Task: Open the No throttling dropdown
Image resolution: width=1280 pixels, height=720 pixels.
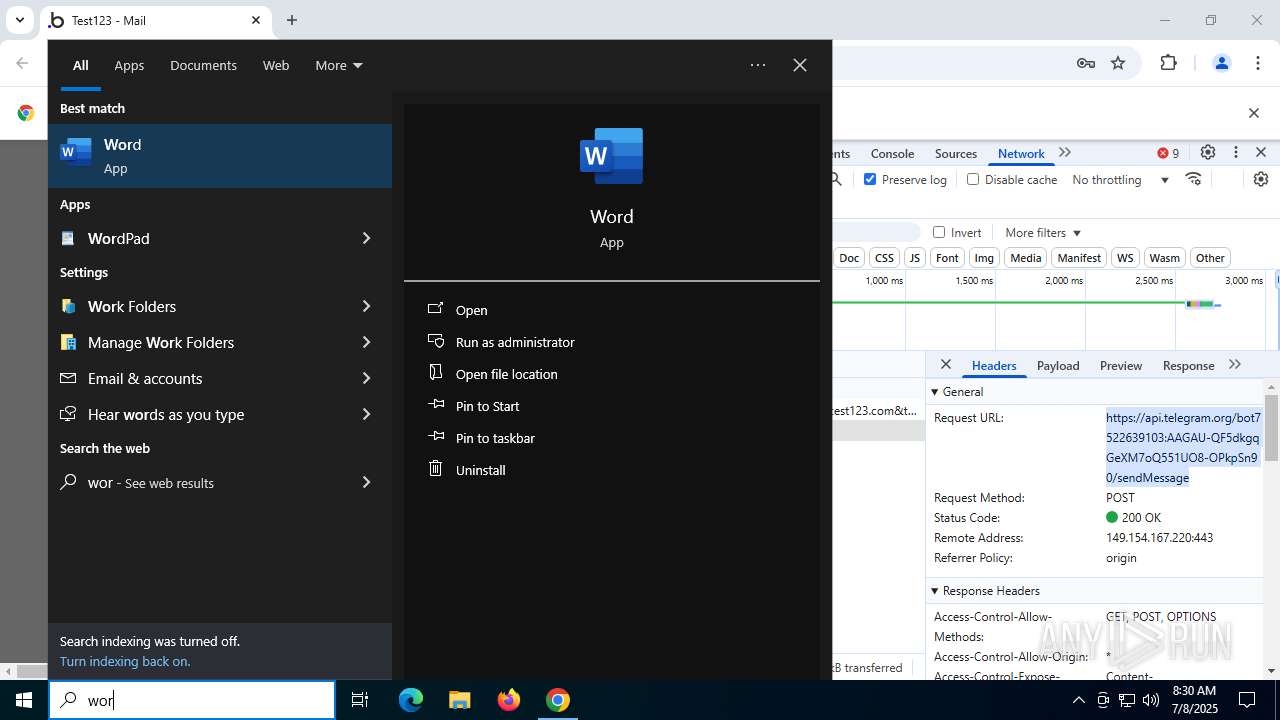Action: tap(1121, 180)
